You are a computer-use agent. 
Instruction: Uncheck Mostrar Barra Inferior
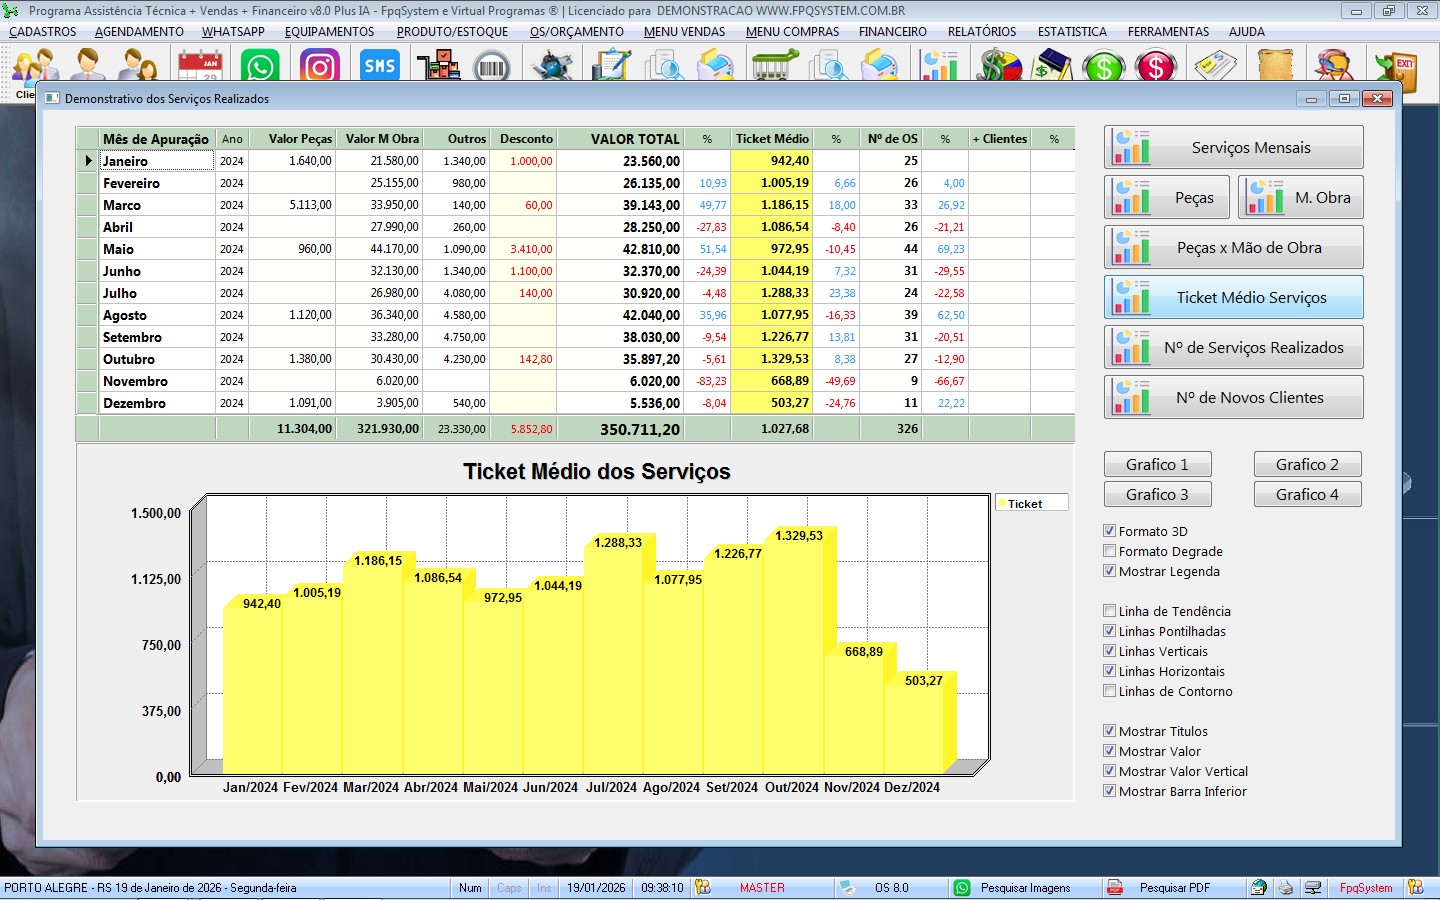[x=1109, y=791]
